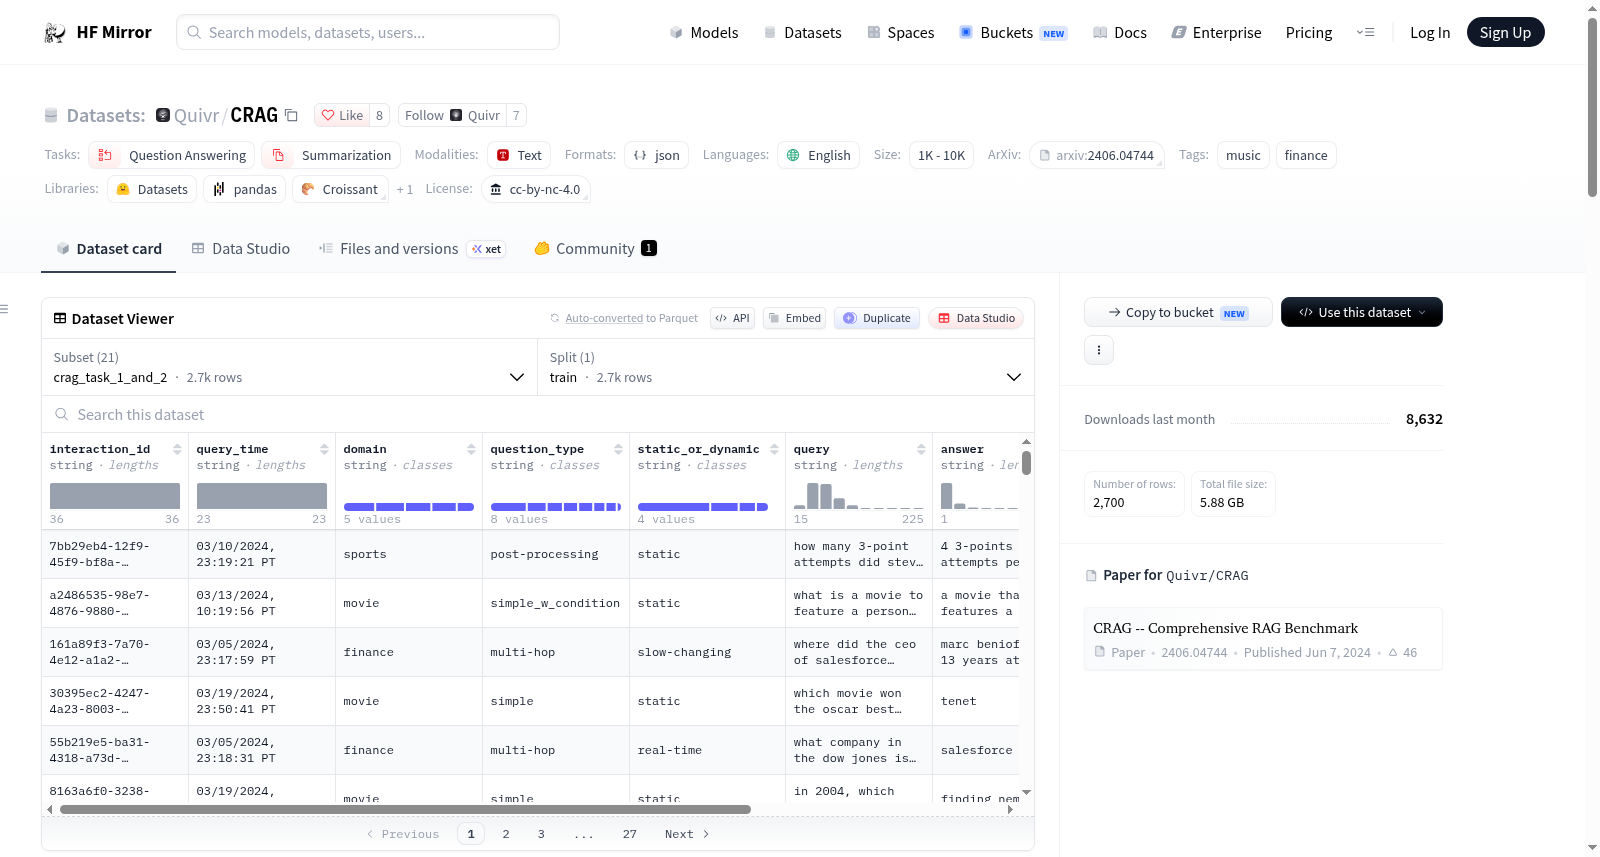Go to the Next page of rows
1600x857 pixels.
point(687,834)
